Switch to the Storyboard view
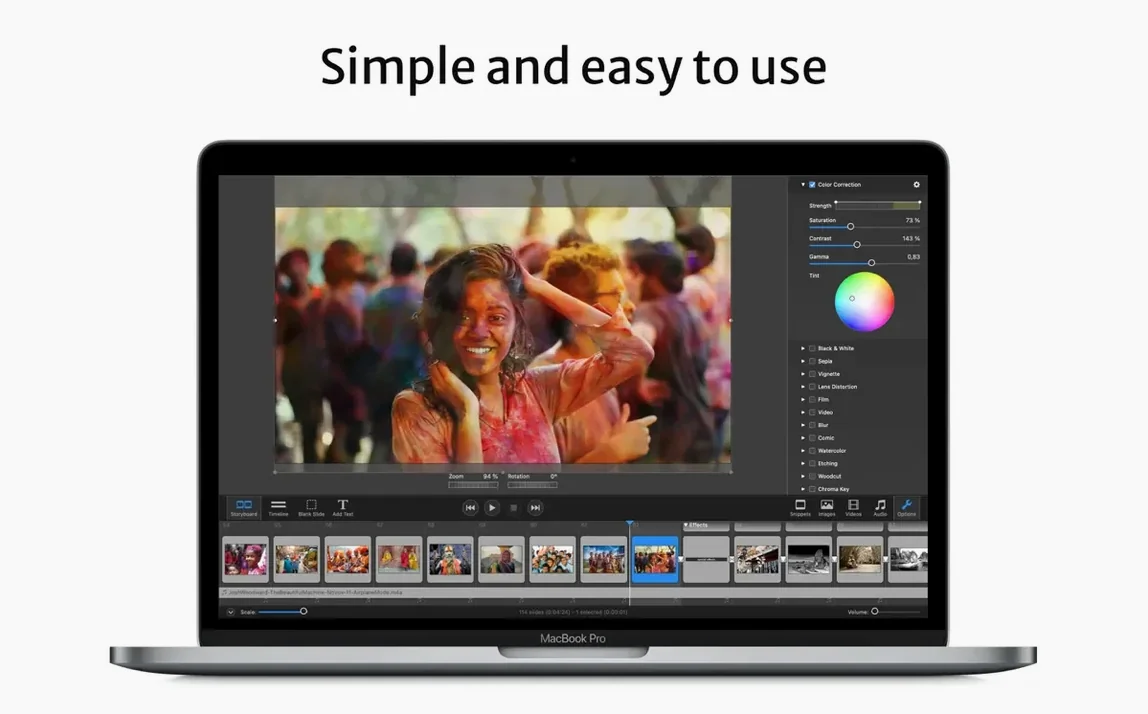This screenshot has width=1148, height=714. pyautogui.click(x=244, y=507)
